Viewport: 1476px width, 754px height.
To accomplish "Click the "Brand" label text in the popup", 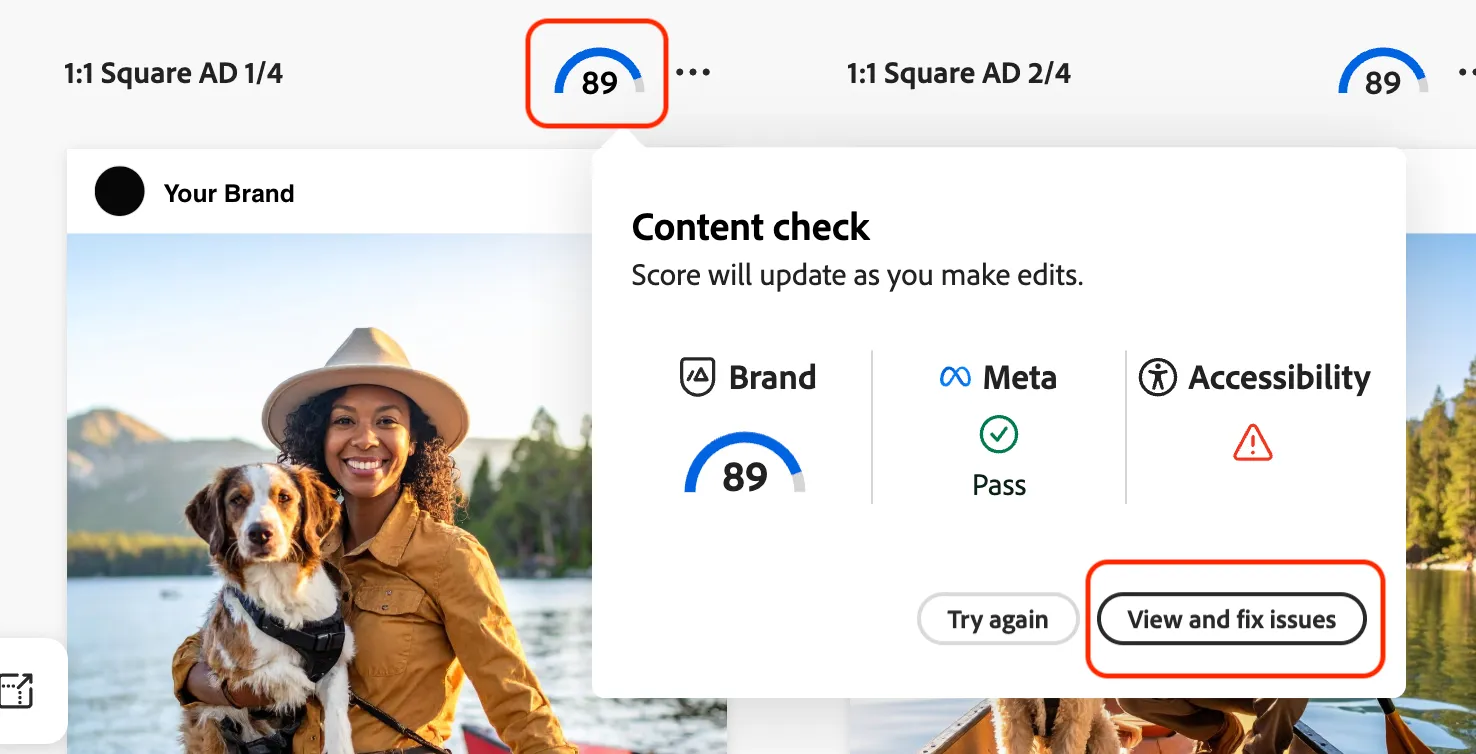I will coord(772,377).
